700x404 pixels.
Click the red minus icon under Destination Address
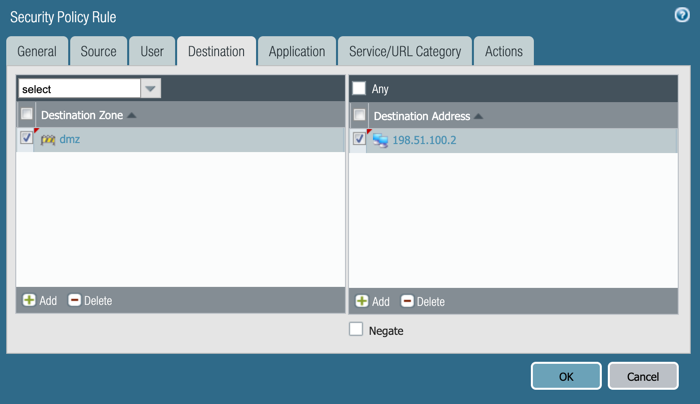tap(407, 301)
